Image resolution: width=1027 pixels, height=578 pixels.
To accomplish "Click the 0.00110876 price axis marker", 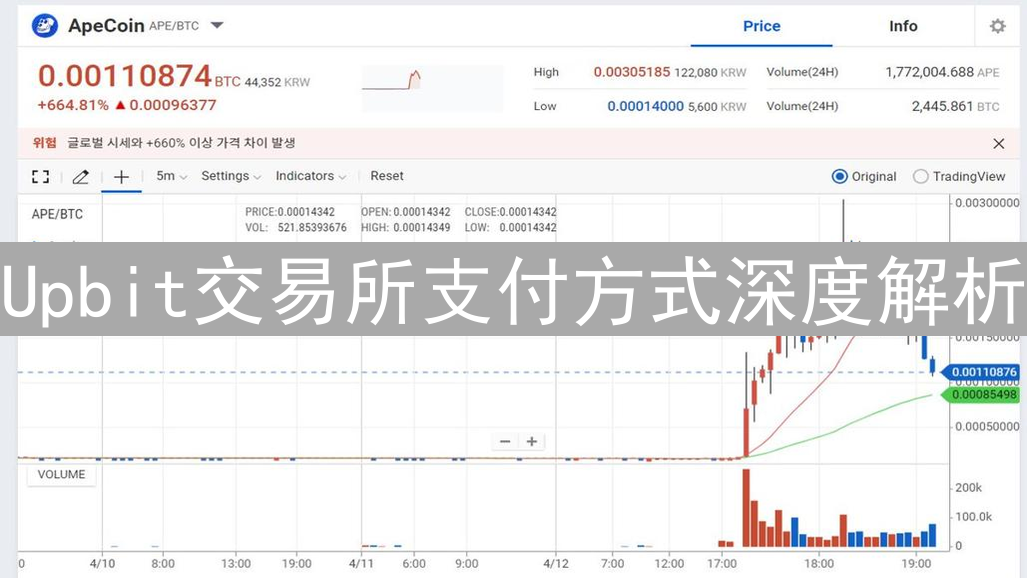I will click(x=980, y=372).
